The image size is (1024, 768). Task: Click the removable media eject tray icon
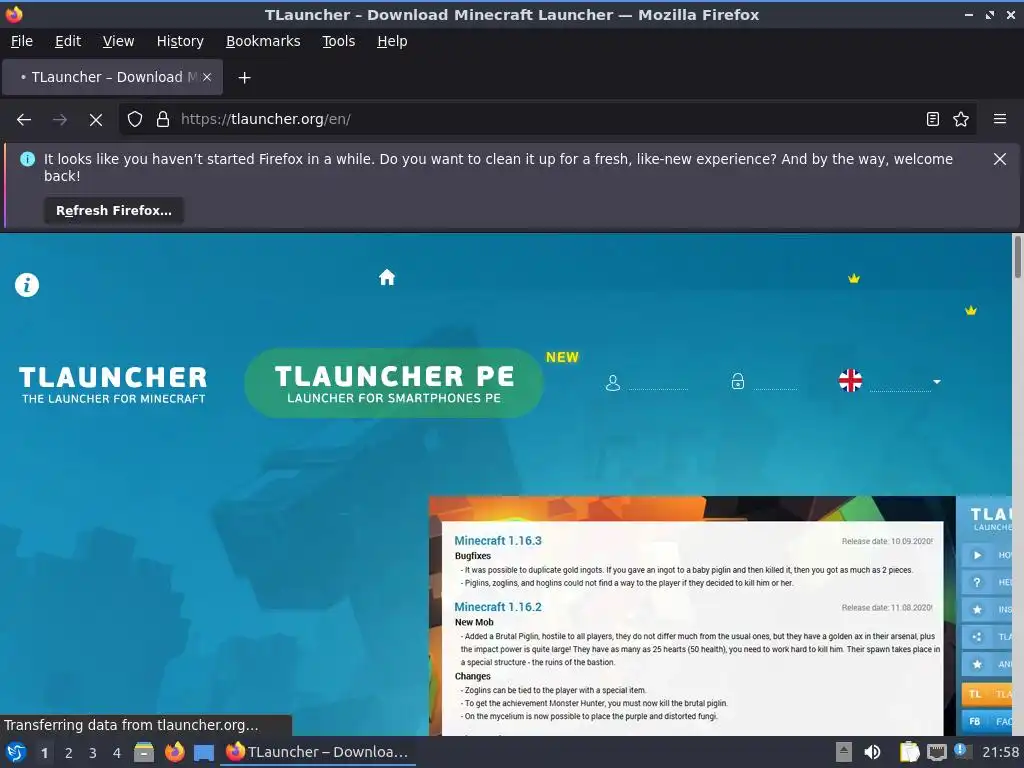[844, 752]
